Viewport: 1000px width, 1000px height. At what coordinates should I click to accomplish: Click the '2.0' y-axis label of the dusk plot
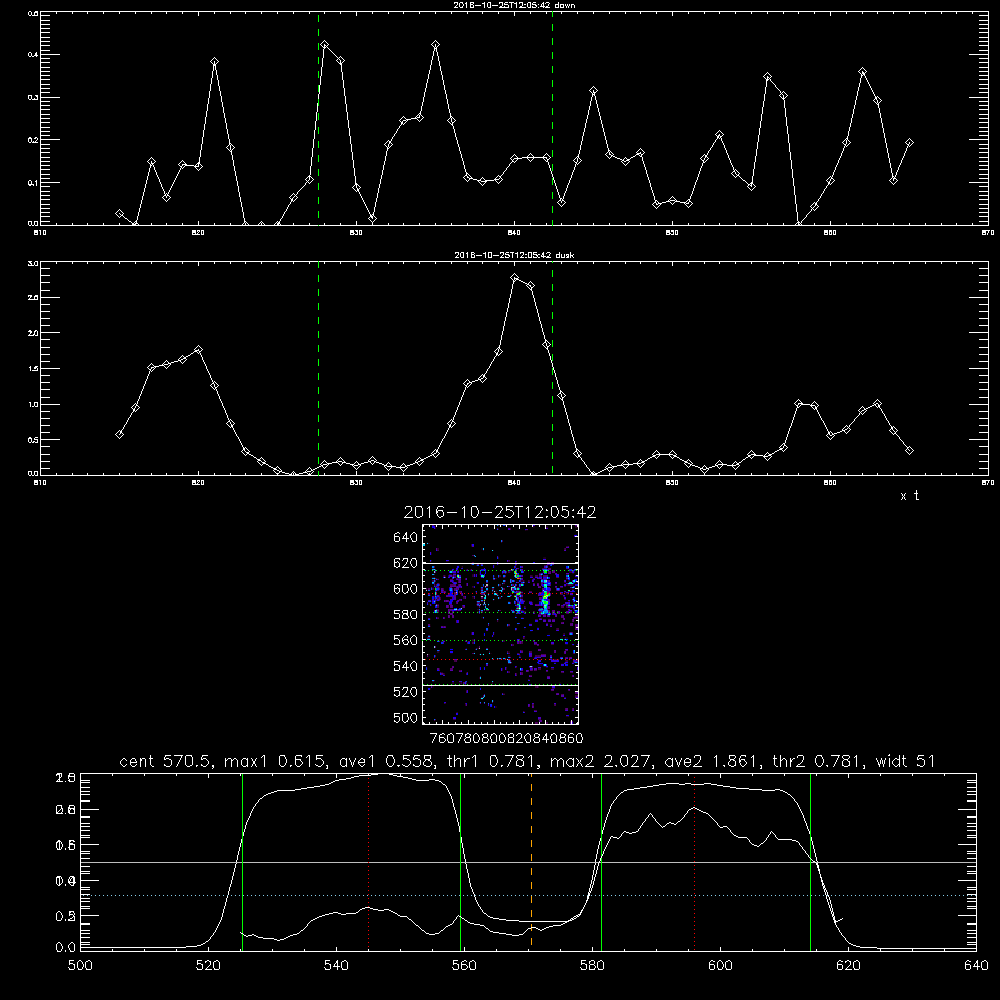click(x=33, y=333)
